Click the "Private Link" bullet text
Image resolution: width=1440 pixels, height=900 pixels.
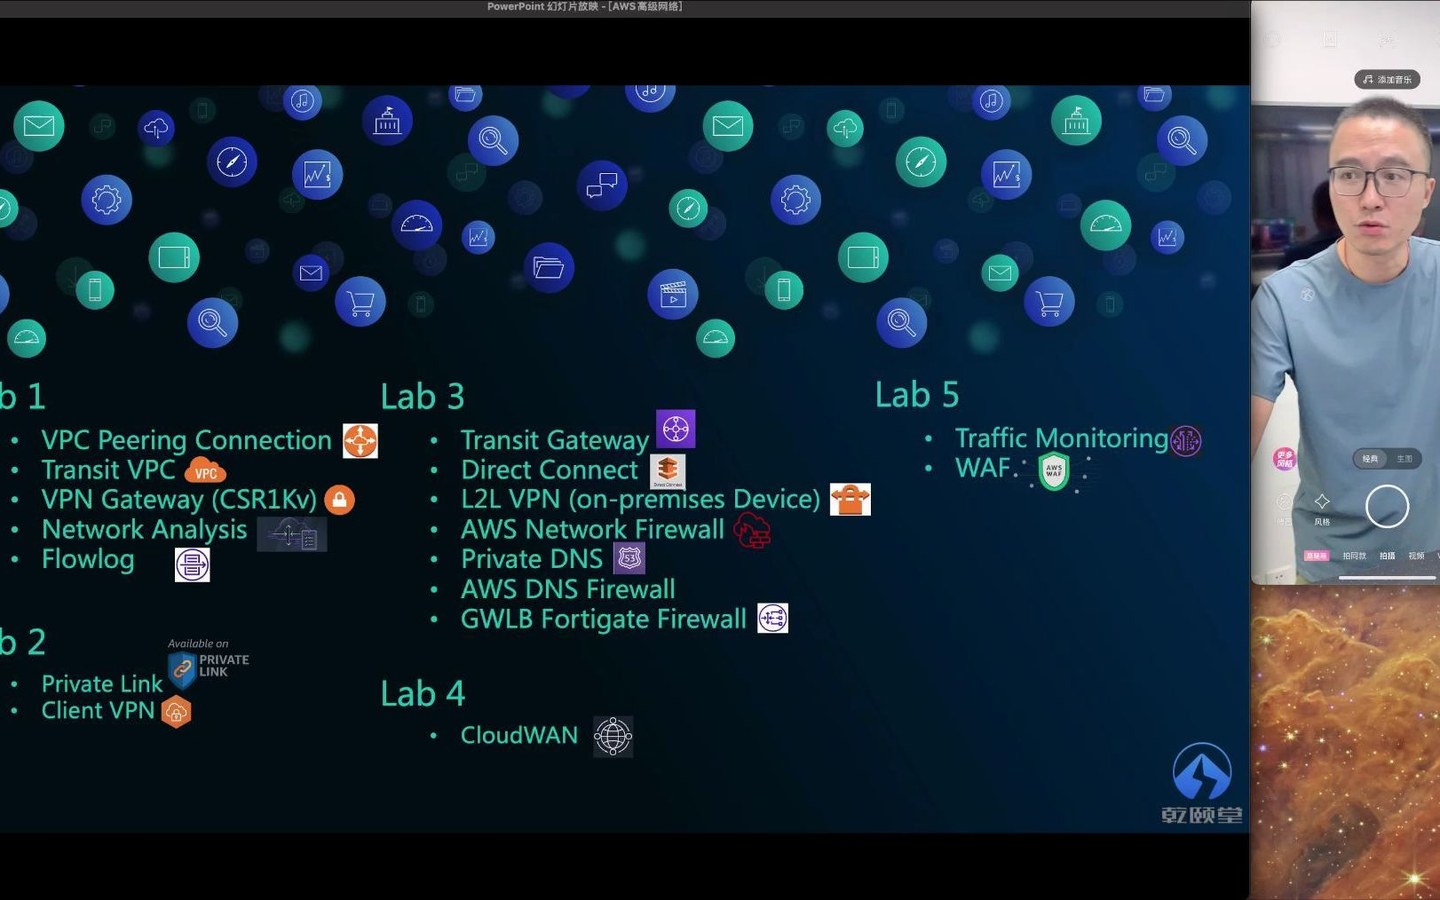(102, 684)
